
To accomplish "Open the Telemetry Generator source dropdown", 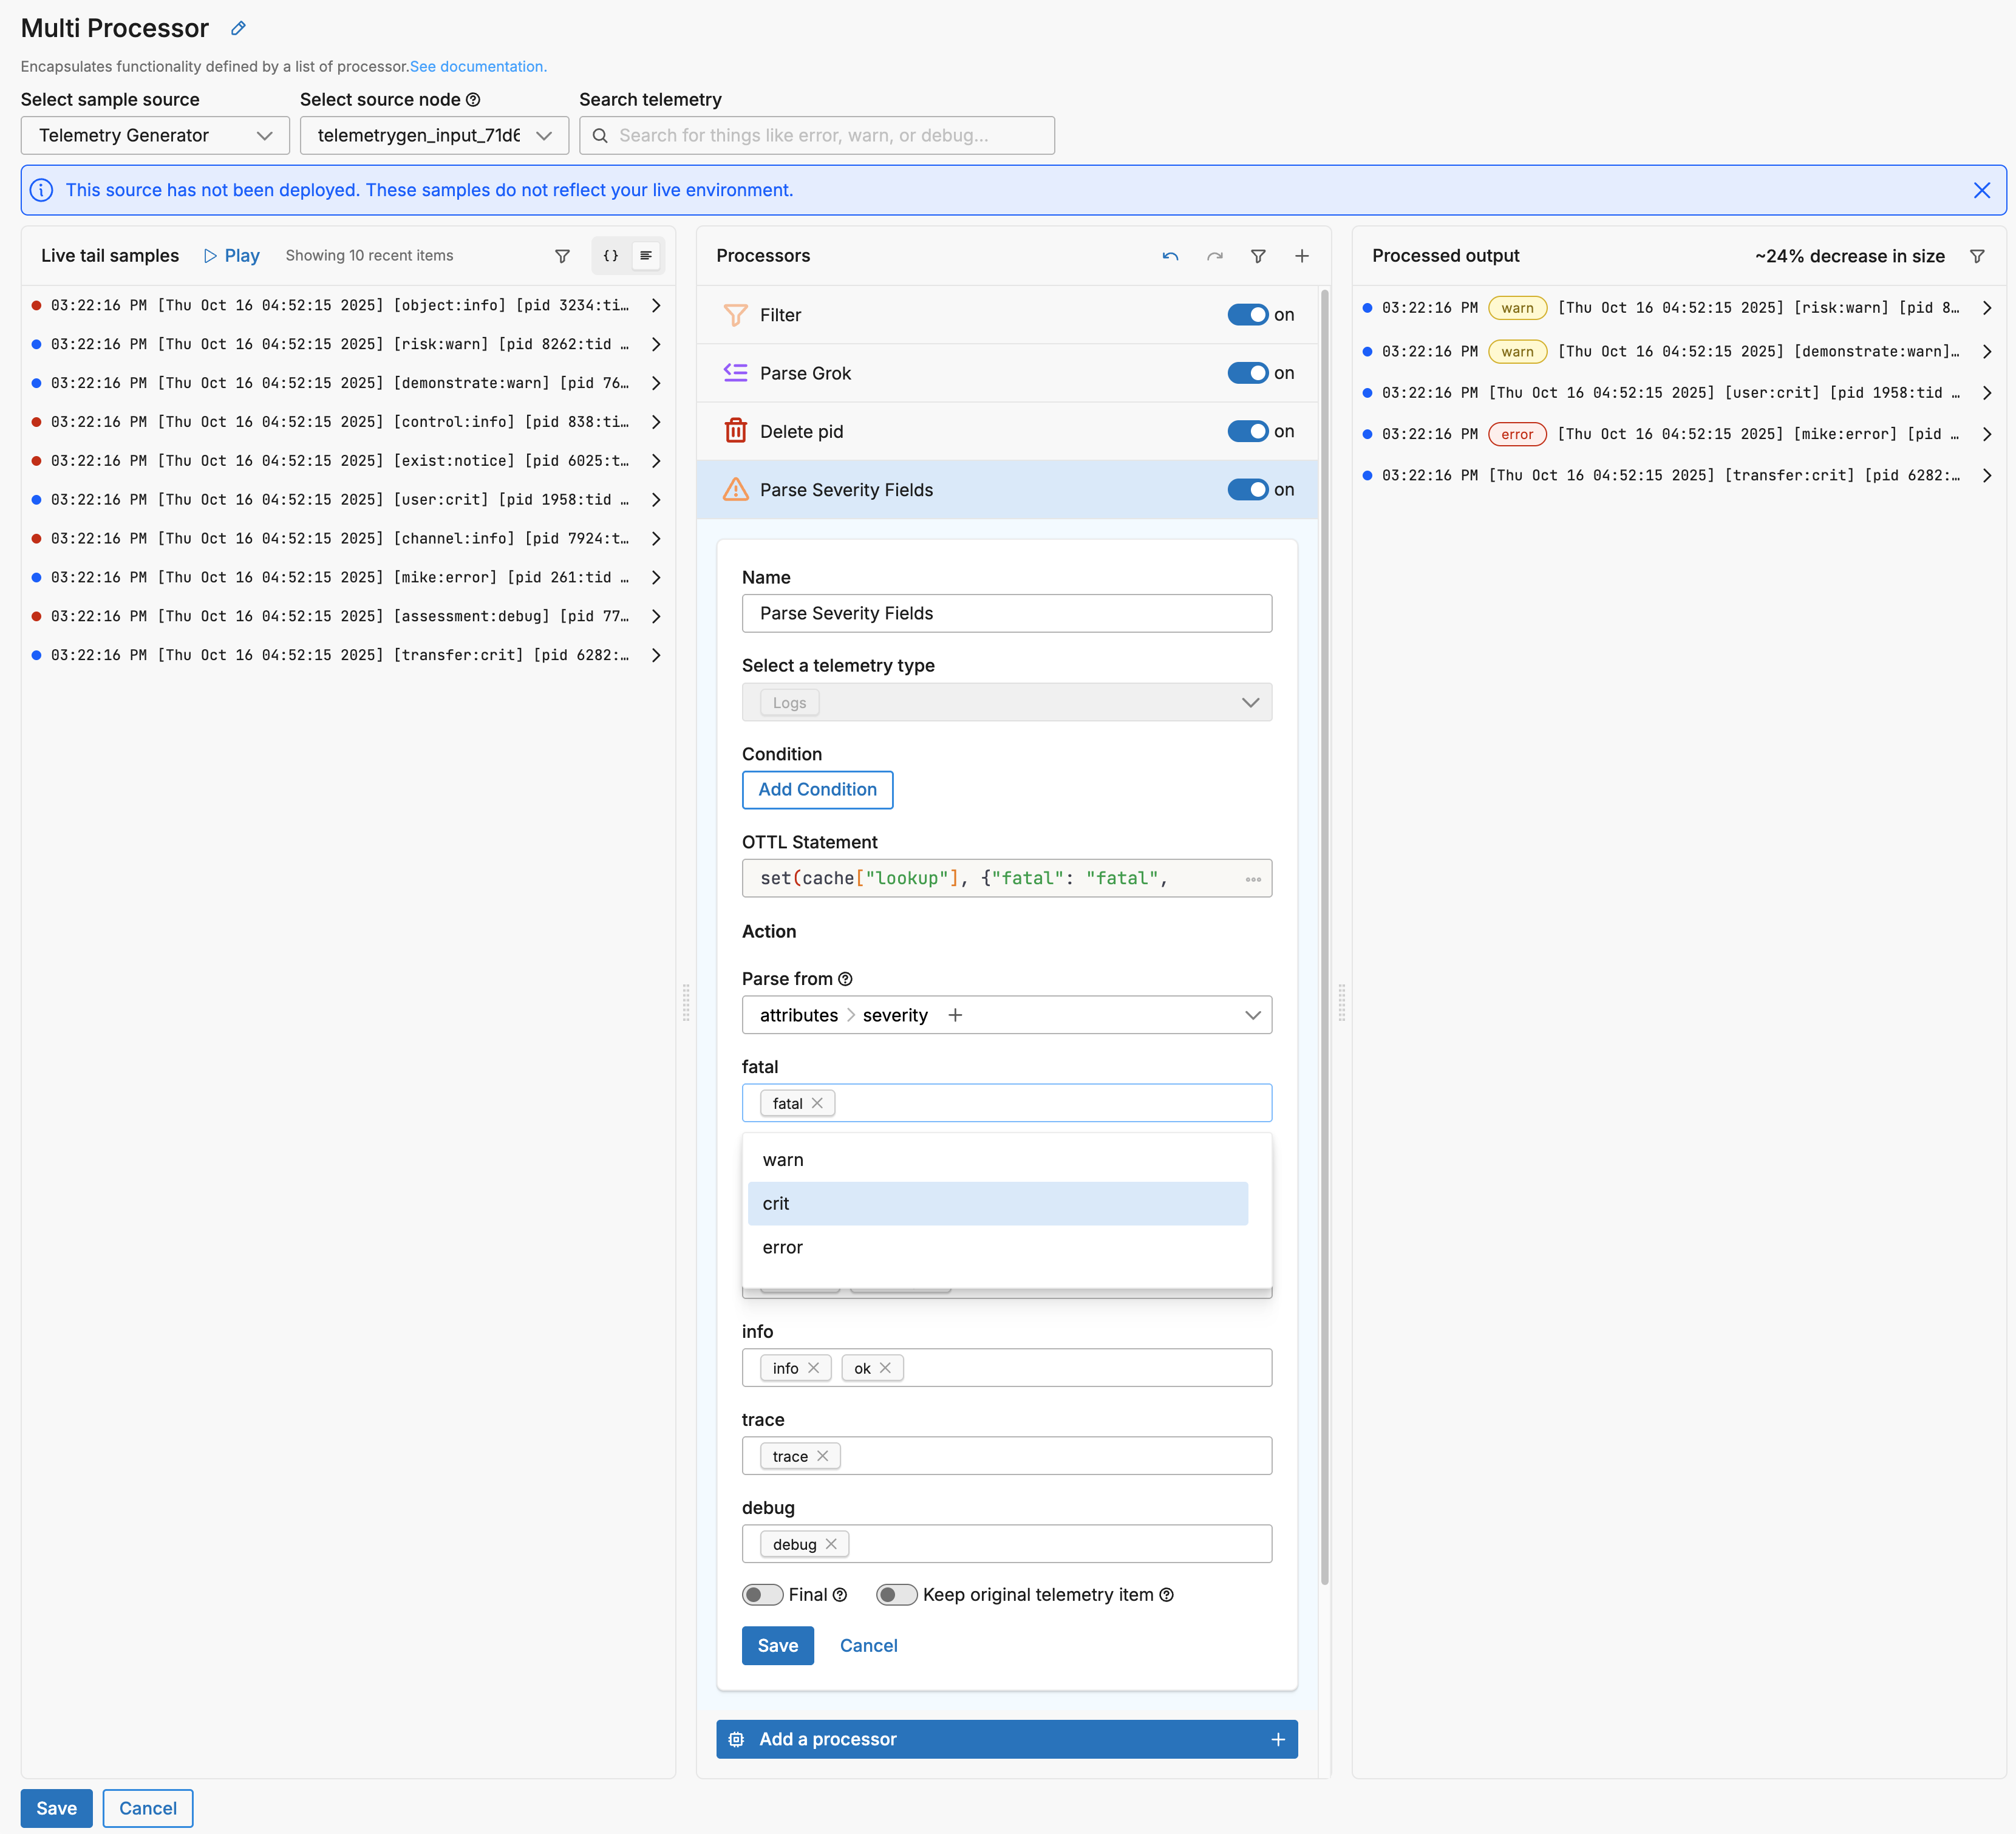I will (155, 135).
